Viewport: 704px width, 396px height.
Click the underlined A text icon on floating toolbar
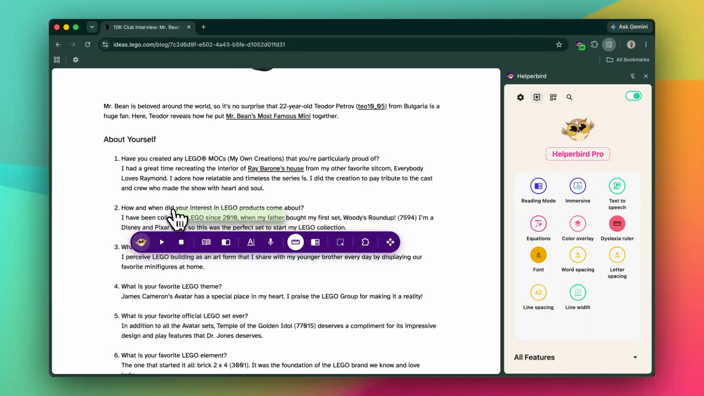click(251, 242)
